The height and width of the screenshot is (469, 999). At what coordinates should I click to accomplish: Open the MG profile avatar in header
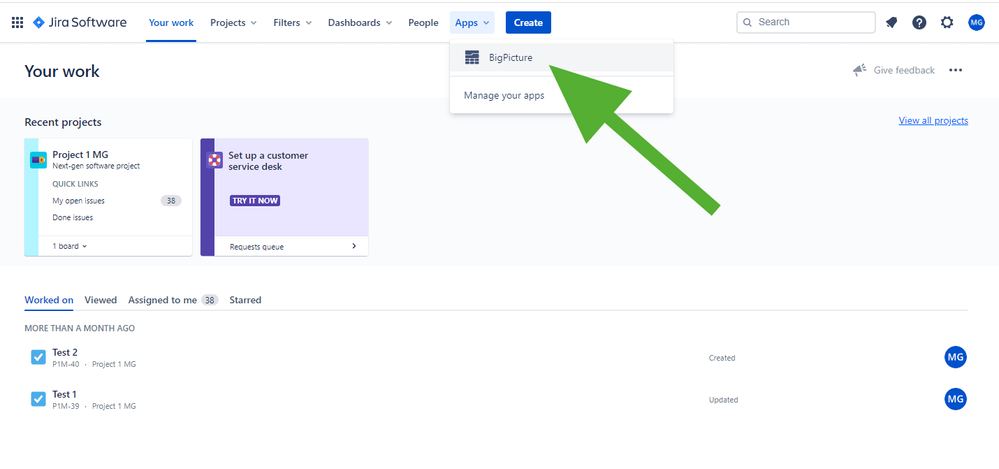pos(976,22)
